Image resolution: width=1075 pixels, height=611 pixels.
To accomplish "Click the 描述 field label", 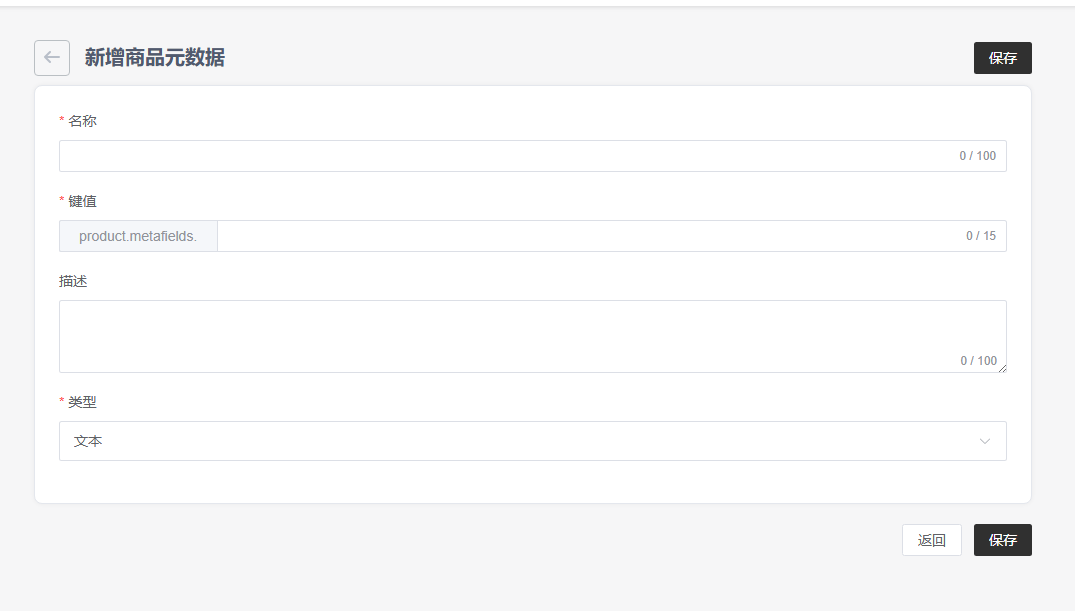I will tap(73, 281).
